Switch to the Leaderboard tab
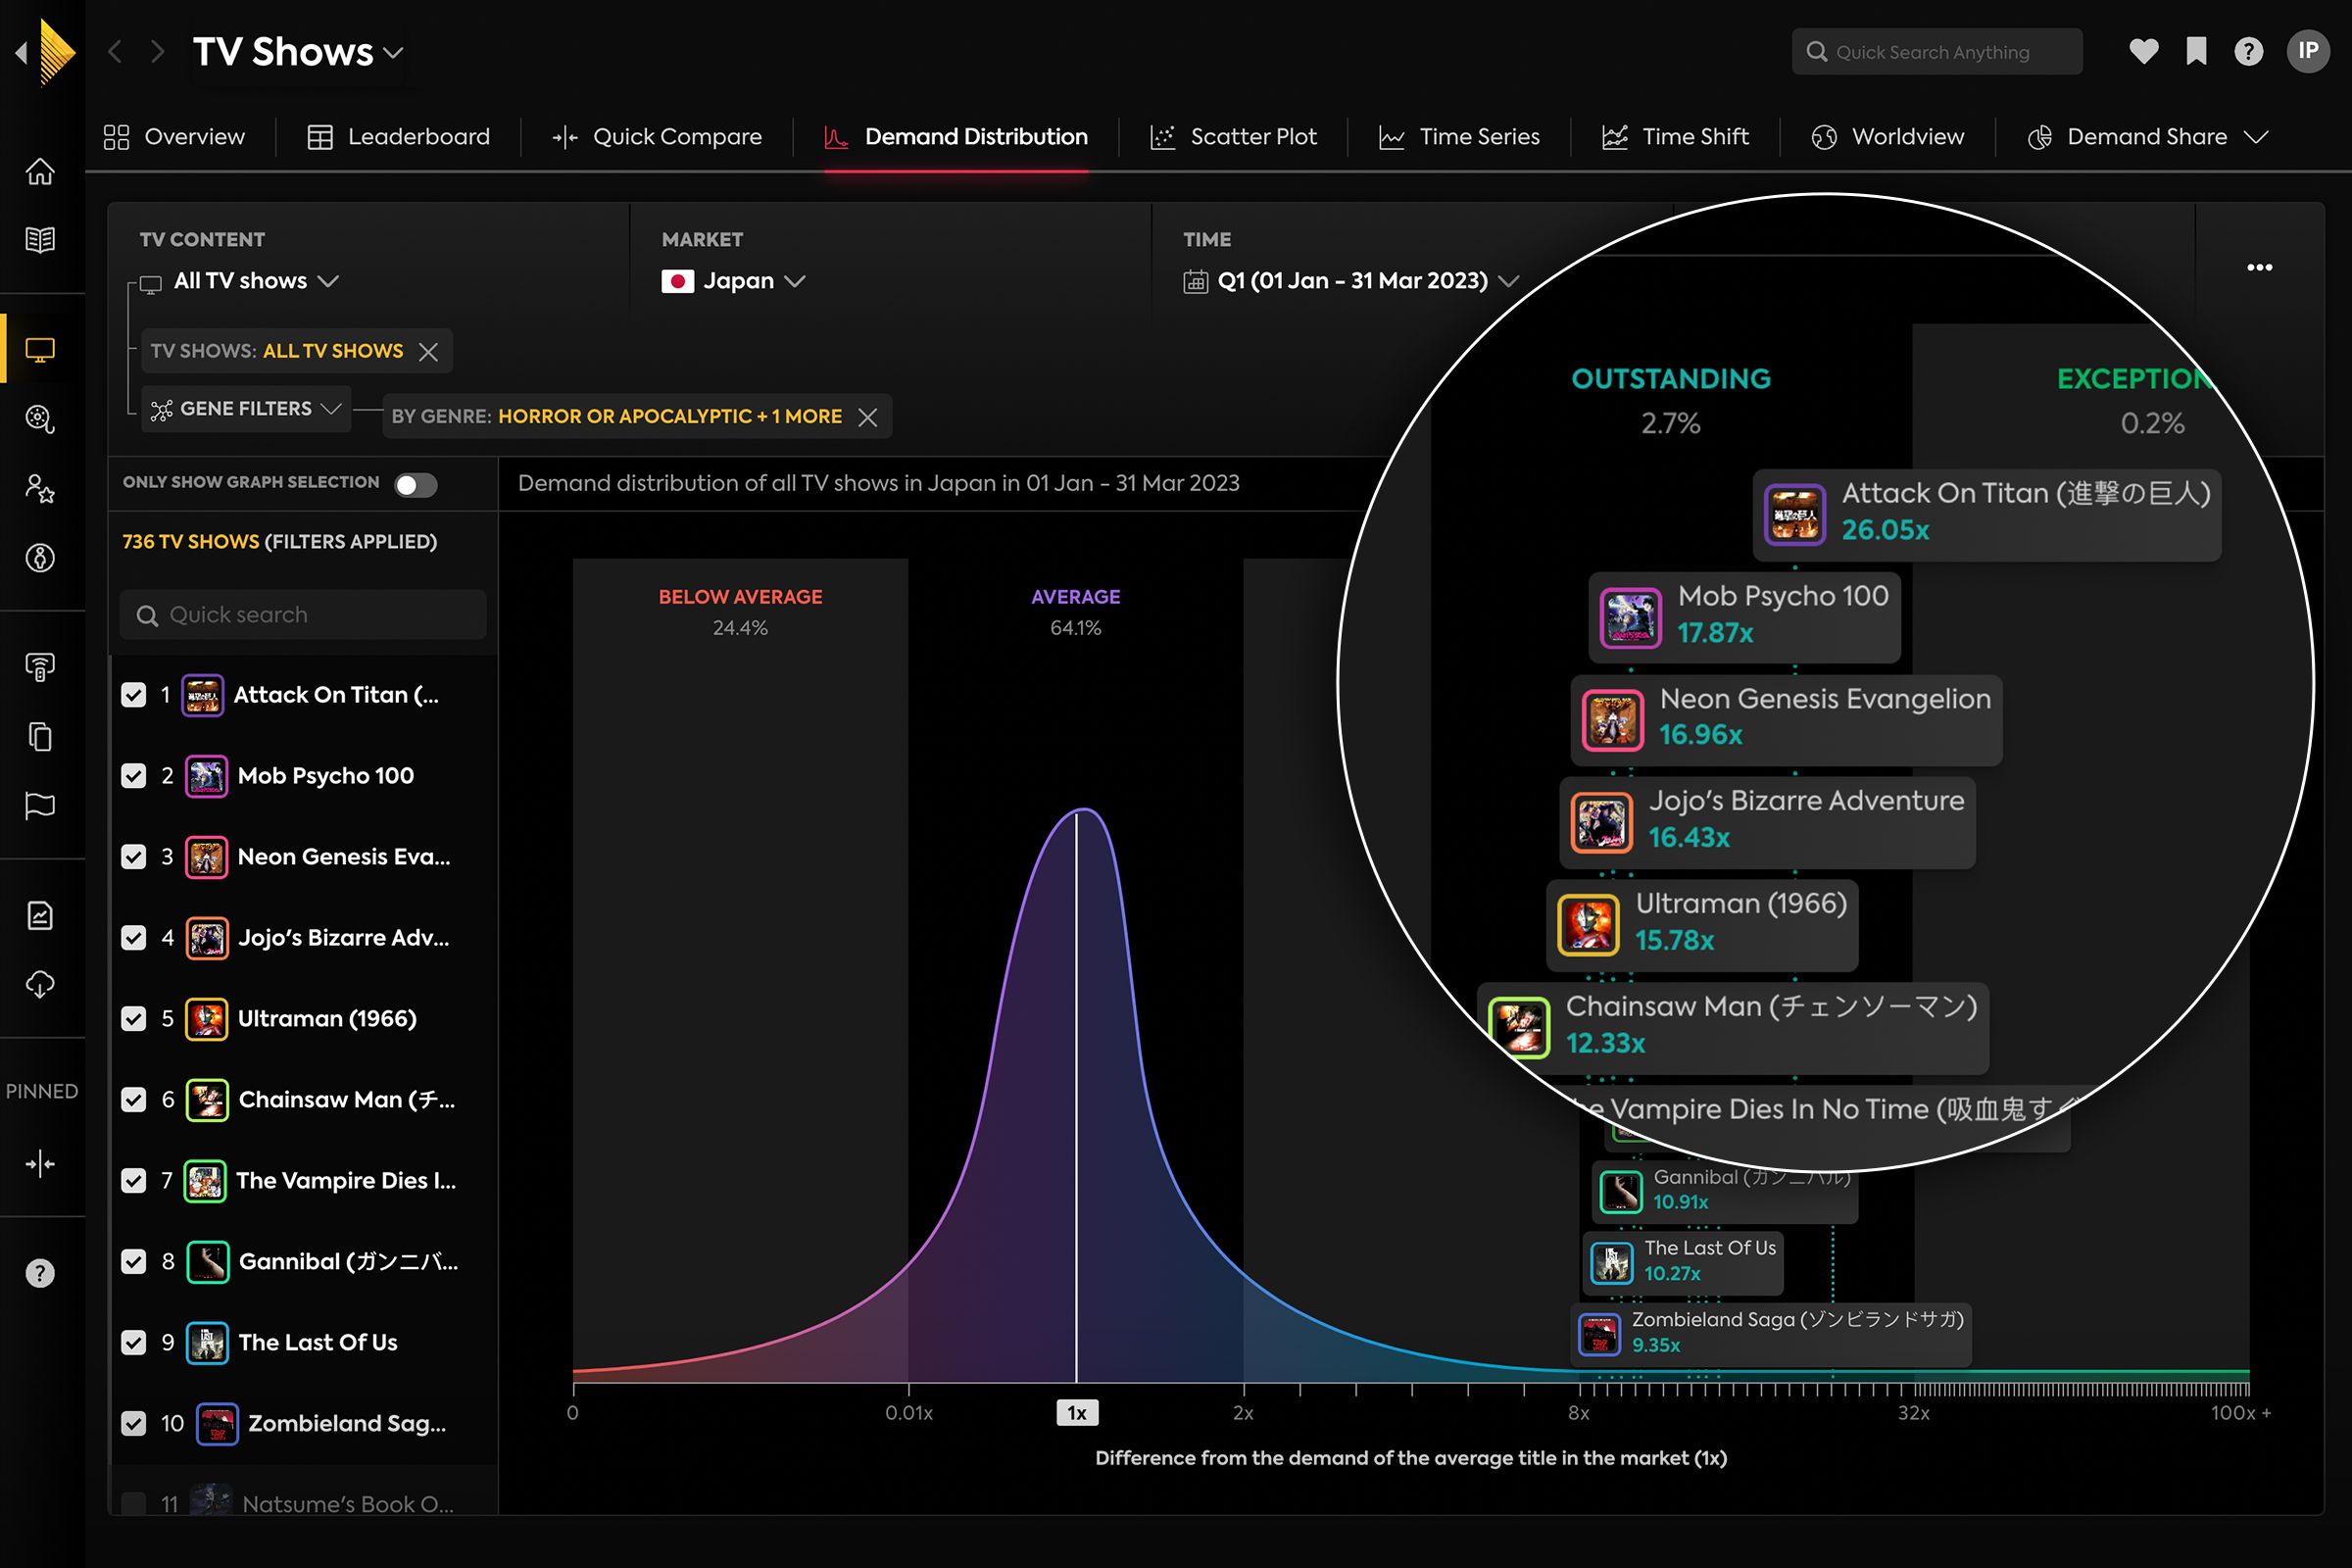2352x1568 pixels. [399, 137]
